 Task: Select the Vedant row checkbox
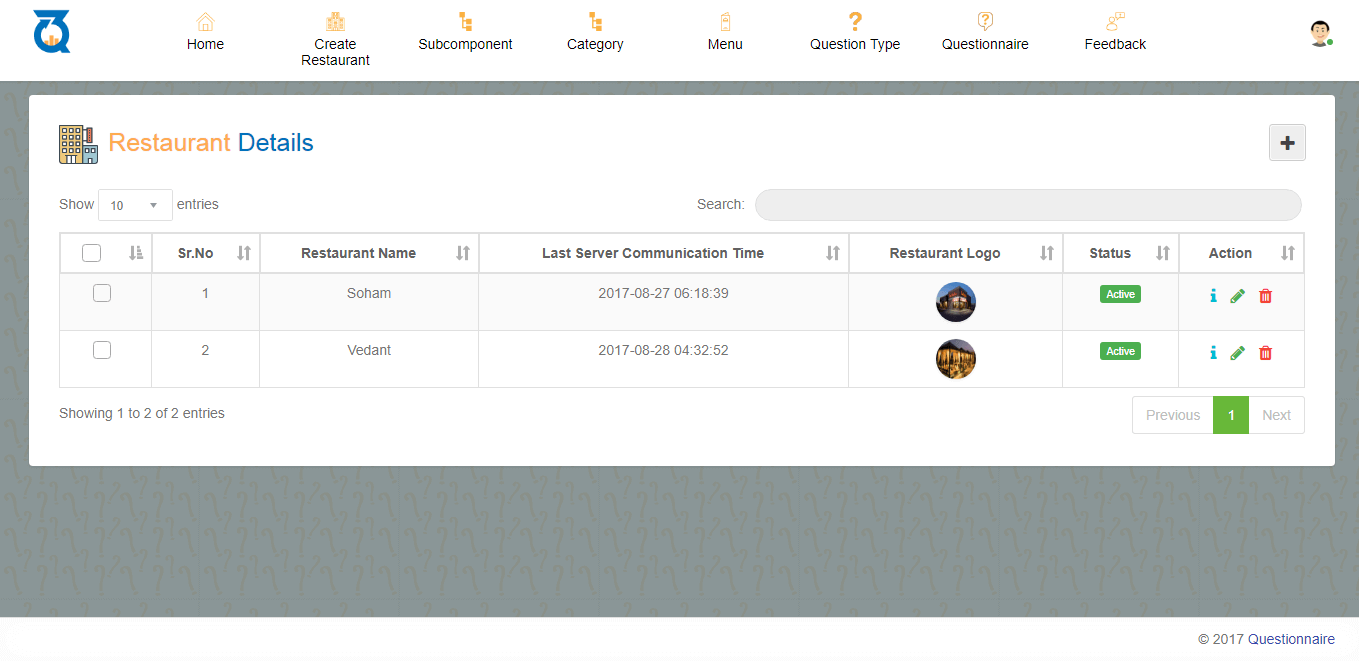tap(102, 350)
